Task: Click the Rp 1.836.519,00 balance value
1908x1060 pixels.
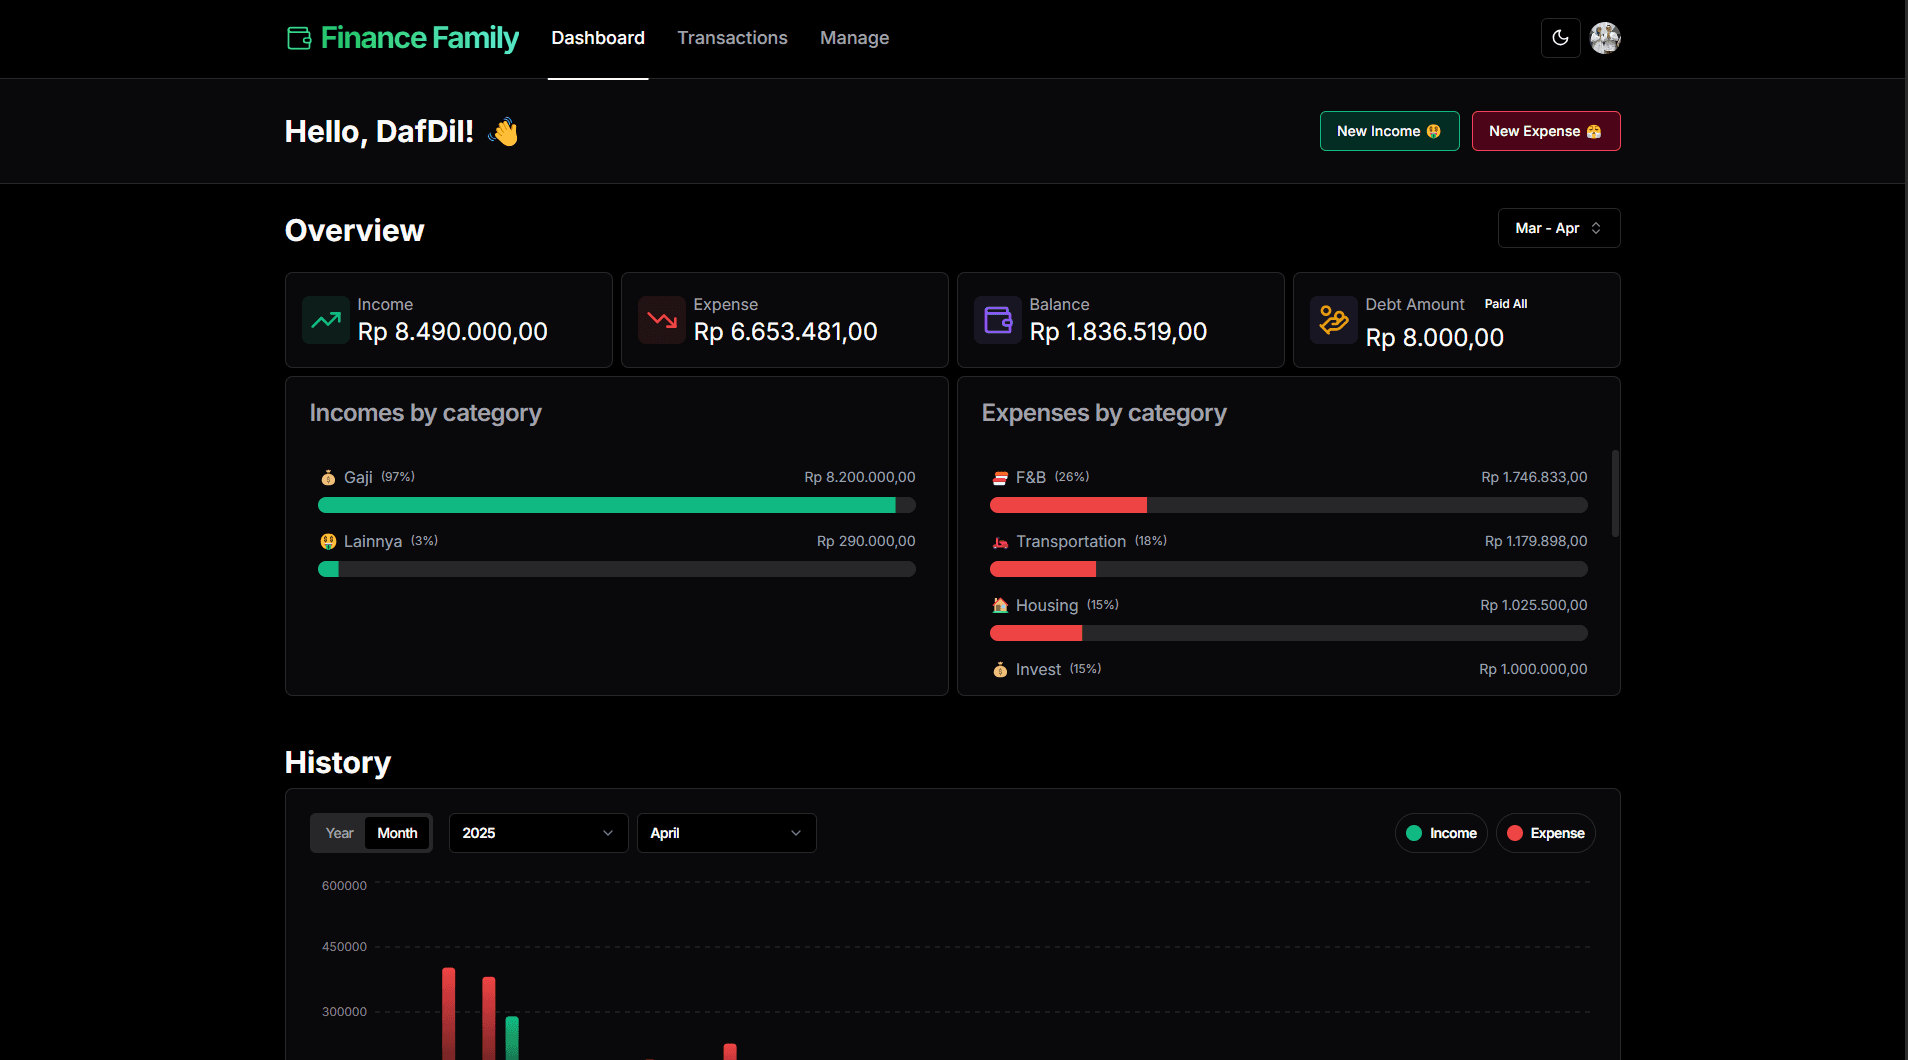Action: coord(1118,332)
